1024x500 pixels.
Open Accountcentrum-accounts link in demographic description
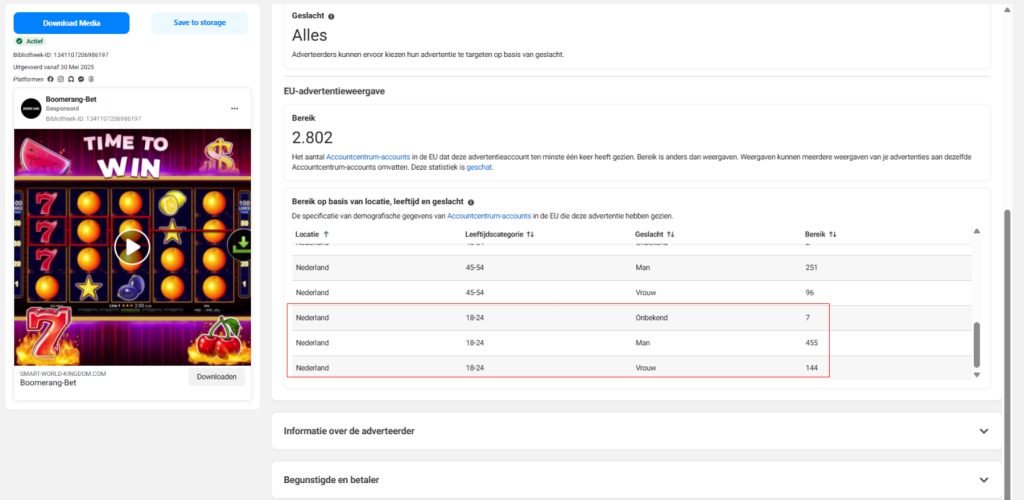[x=489, y=216]
